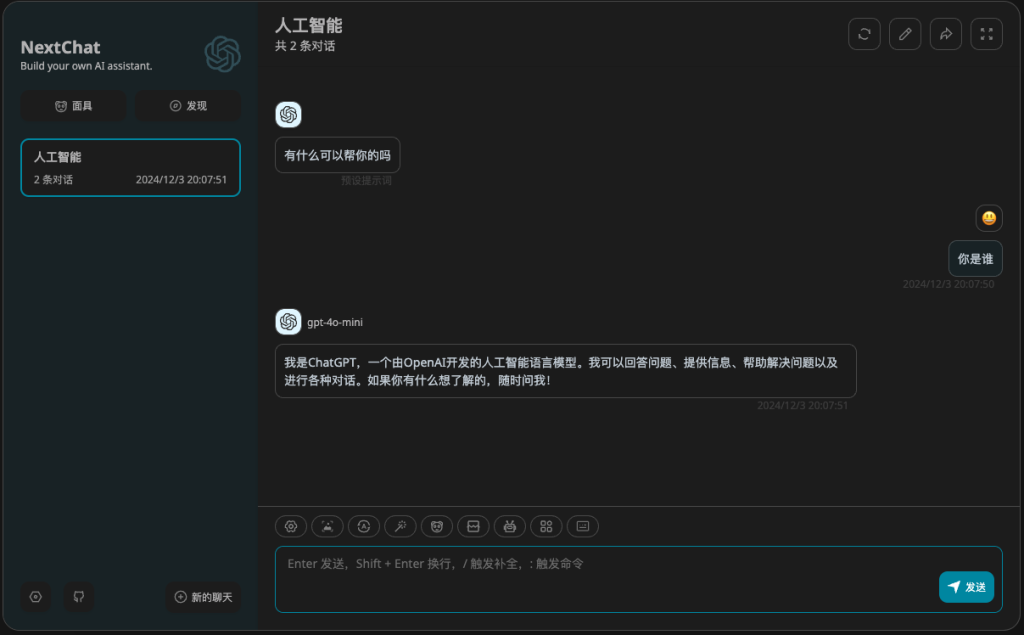This screenshot has width=1024, height=635.
Task: Click the upload image icon
Action: click(x=328, y=527)
